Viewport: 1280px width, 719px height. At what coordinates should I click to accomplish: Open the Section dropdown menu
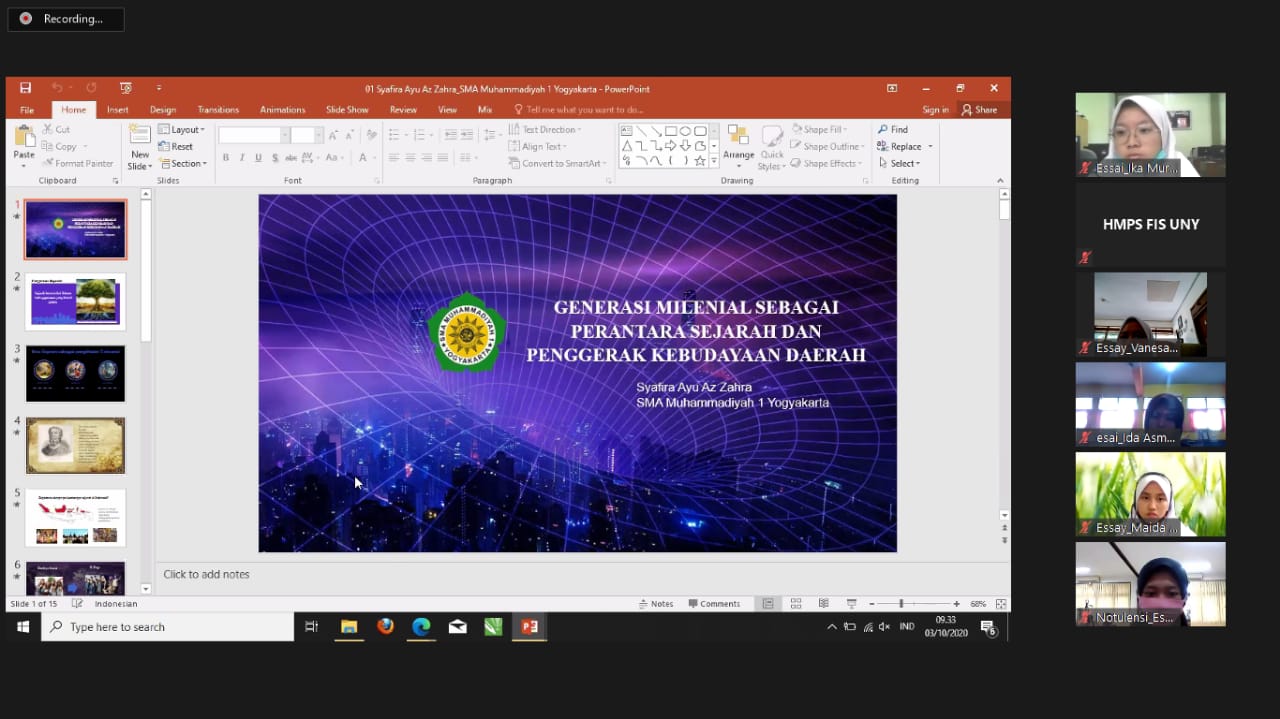[x=187, y=164]
